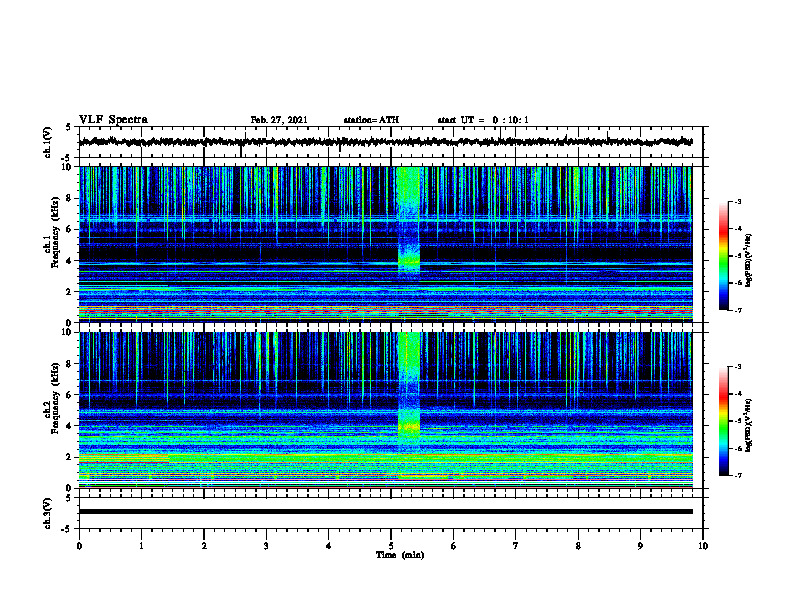
Task: Click the "4" frequency tick of ch.2 panel
Action: (x=70, y=426)
